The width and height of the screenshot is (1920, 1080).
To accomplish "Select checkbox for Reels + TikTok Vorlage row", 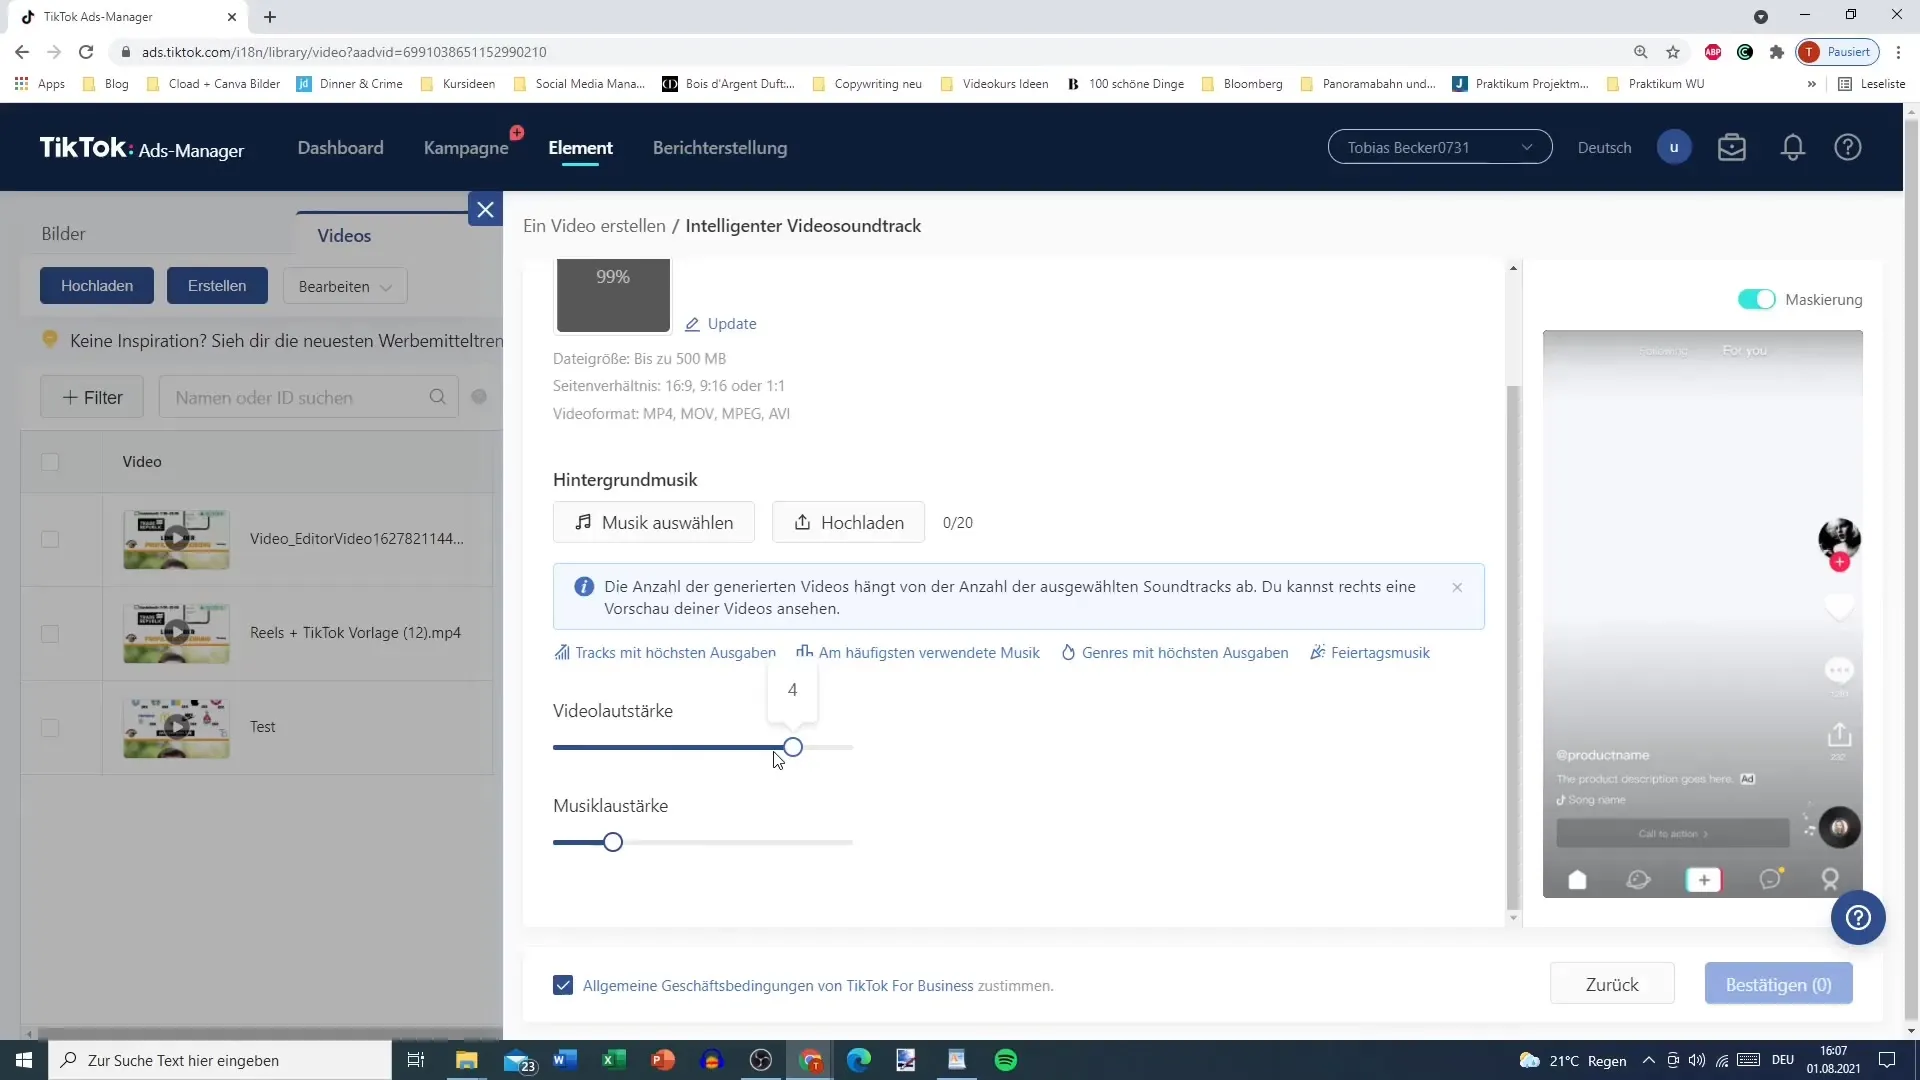I will pyautogui.click(x=50, y=634).
